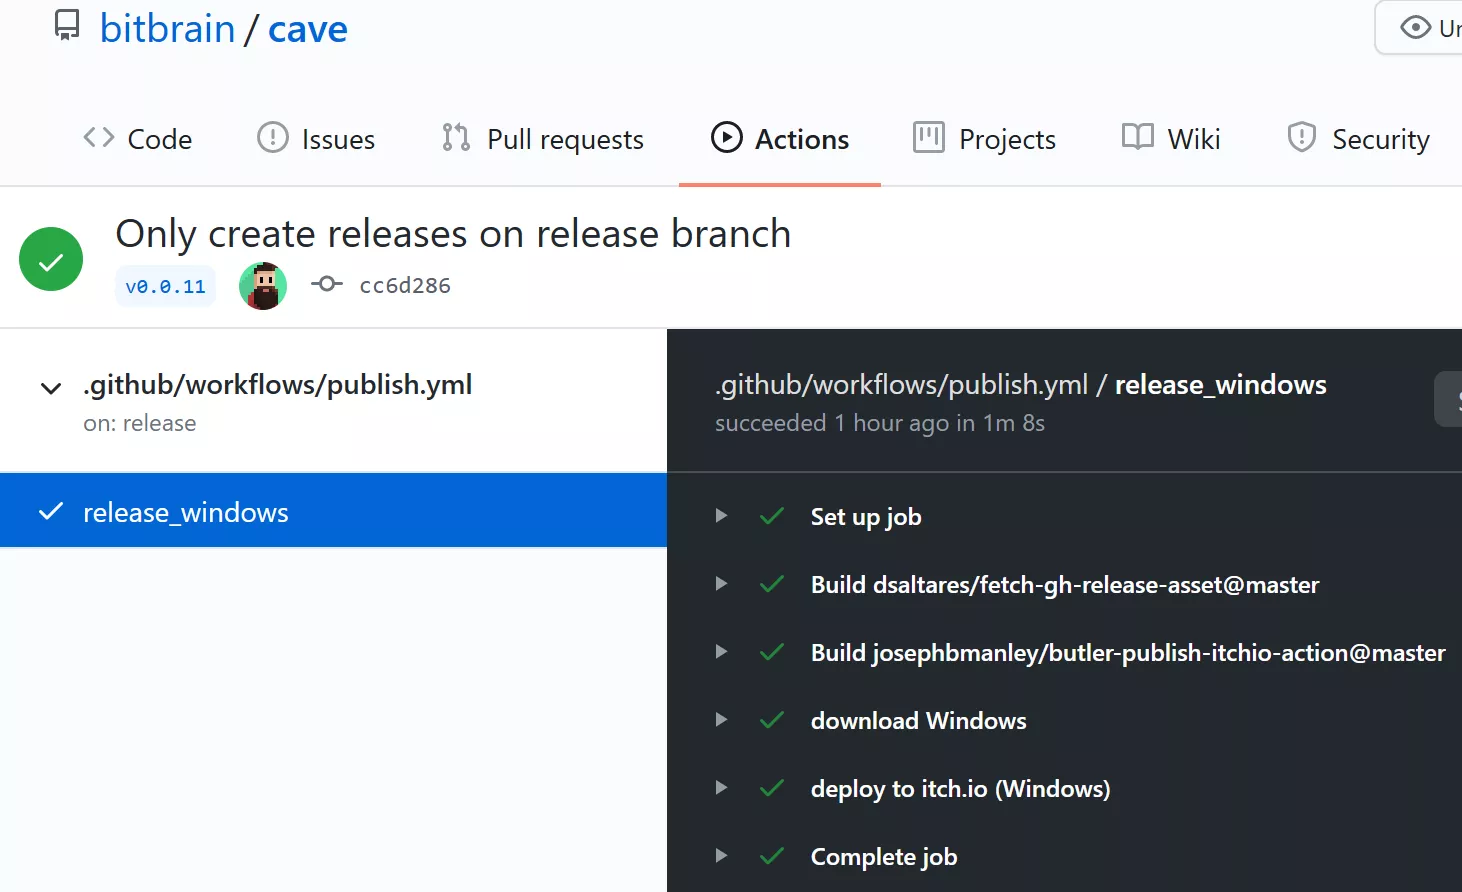Viewport: 1462px width, 892px height.
Task: Select the release_windows job
Action: [x=333, y=511]
